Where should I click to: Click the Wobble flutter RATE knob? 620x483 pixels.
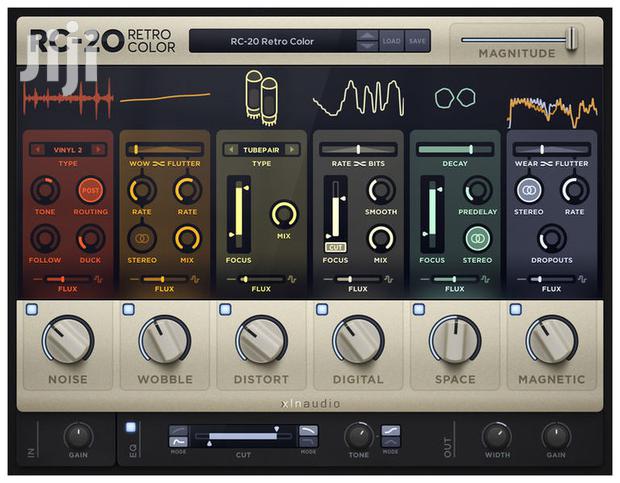[187, 190]
